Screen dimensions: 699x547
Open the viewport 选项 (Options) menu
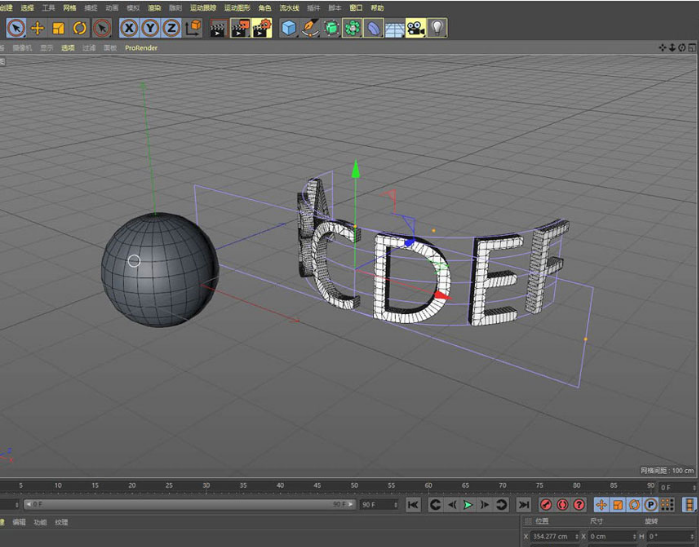point(68,48)
